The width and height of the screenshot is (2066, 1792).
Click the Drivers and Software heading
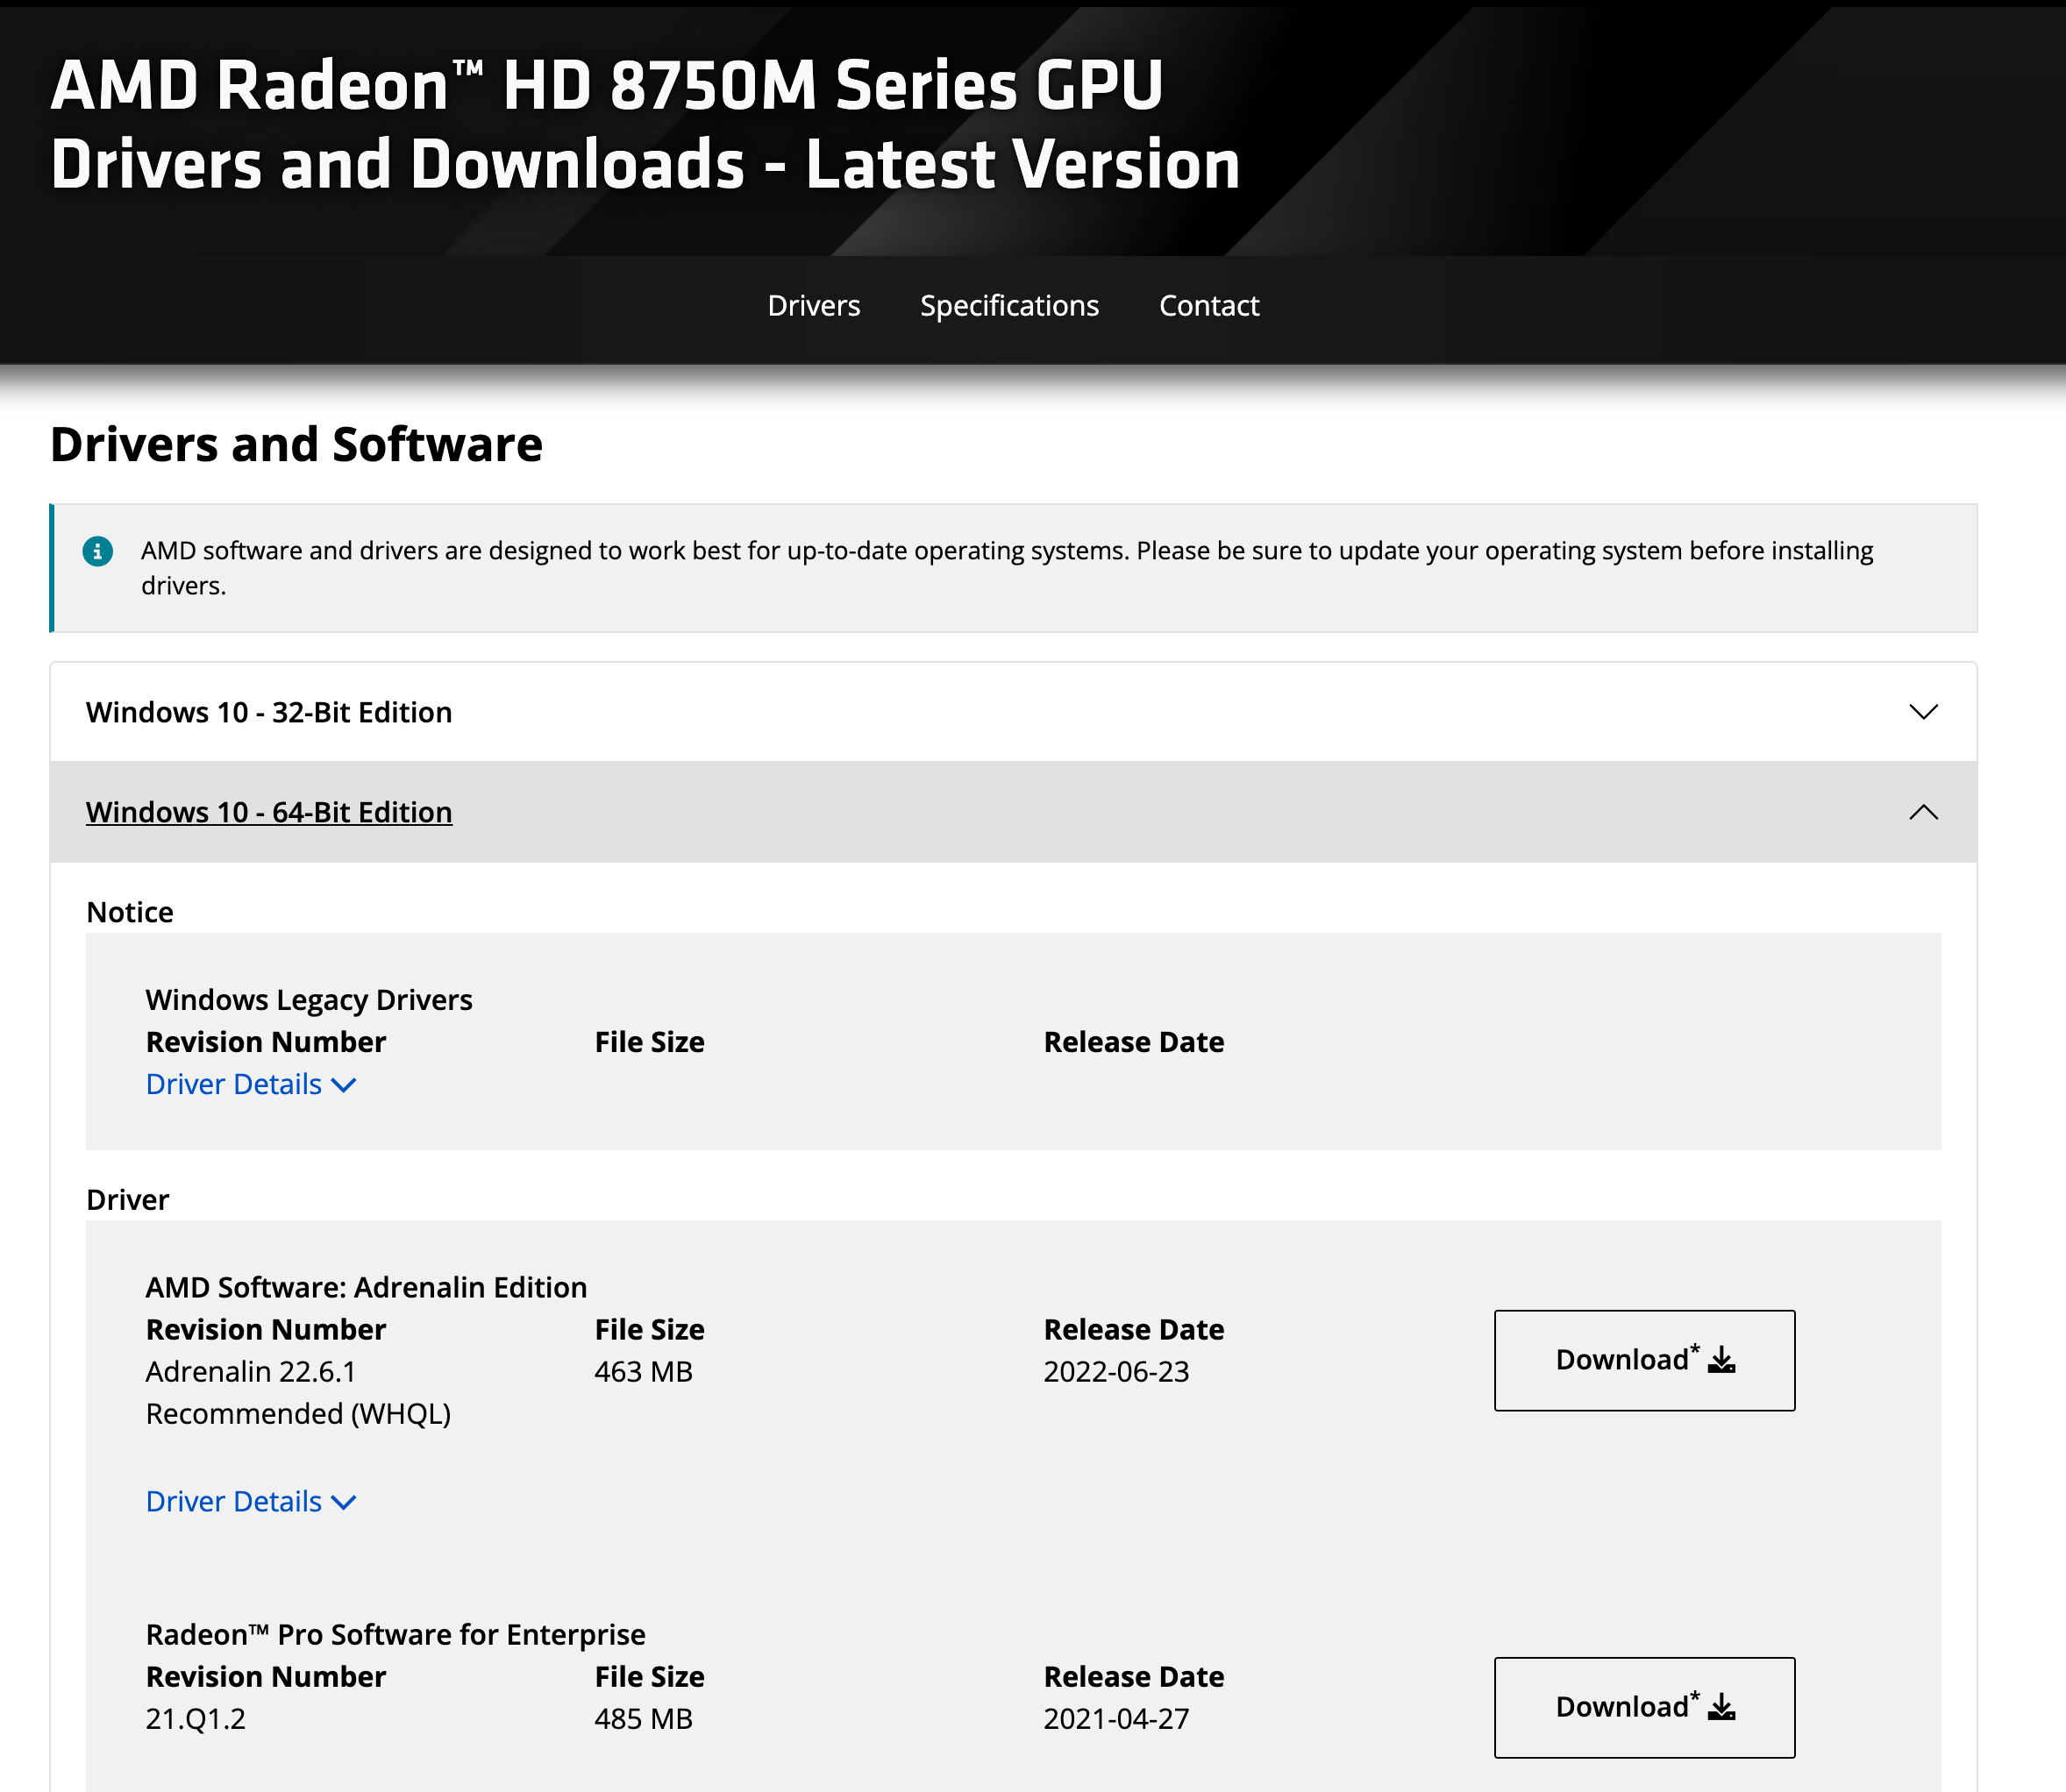296,444
